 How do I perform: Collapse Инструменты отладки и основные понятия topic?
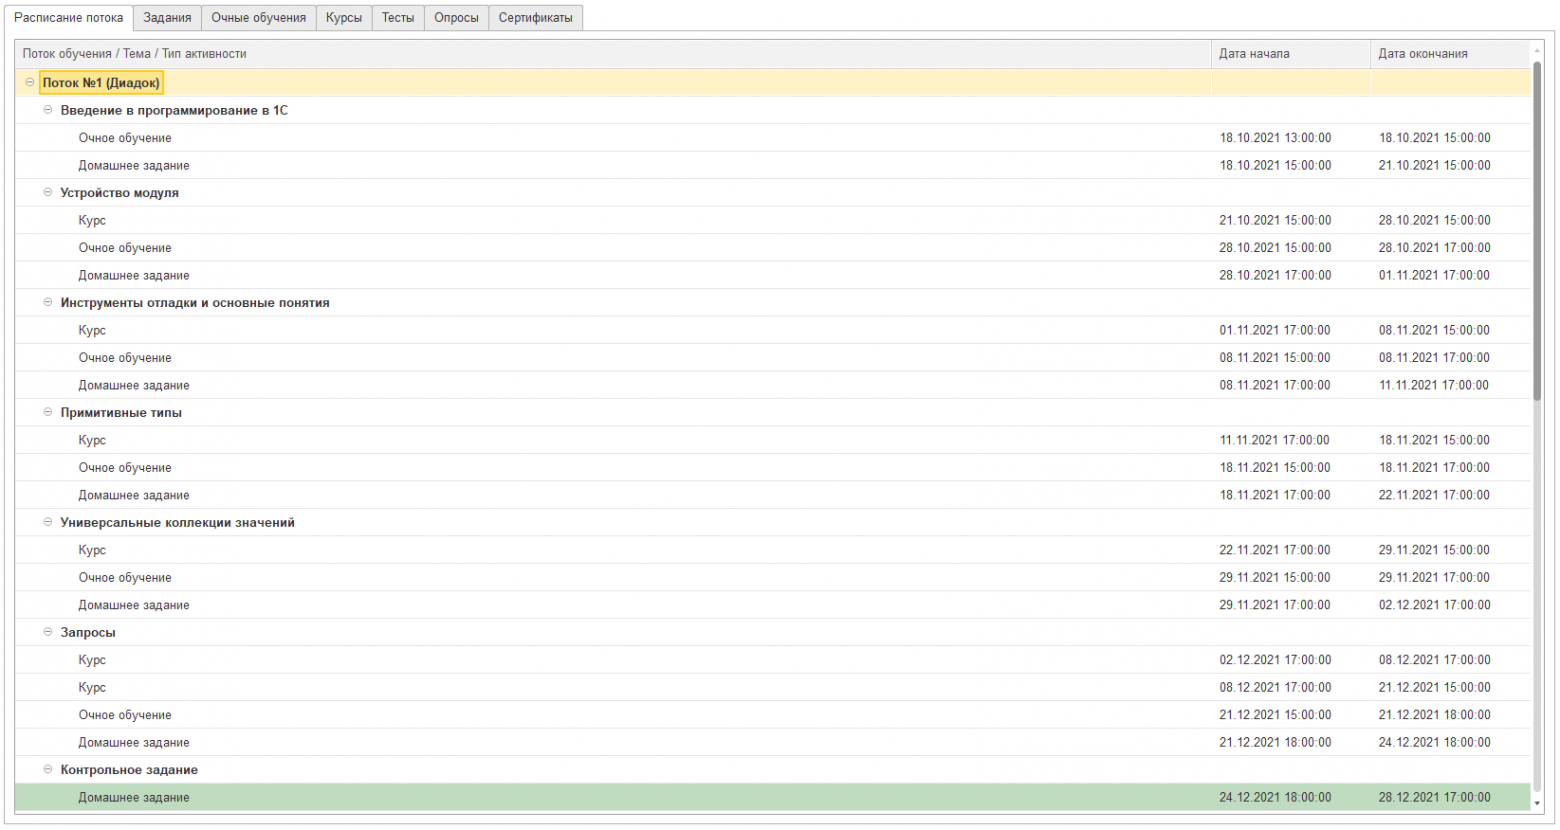pyautogui.click(x=47, y=303)
